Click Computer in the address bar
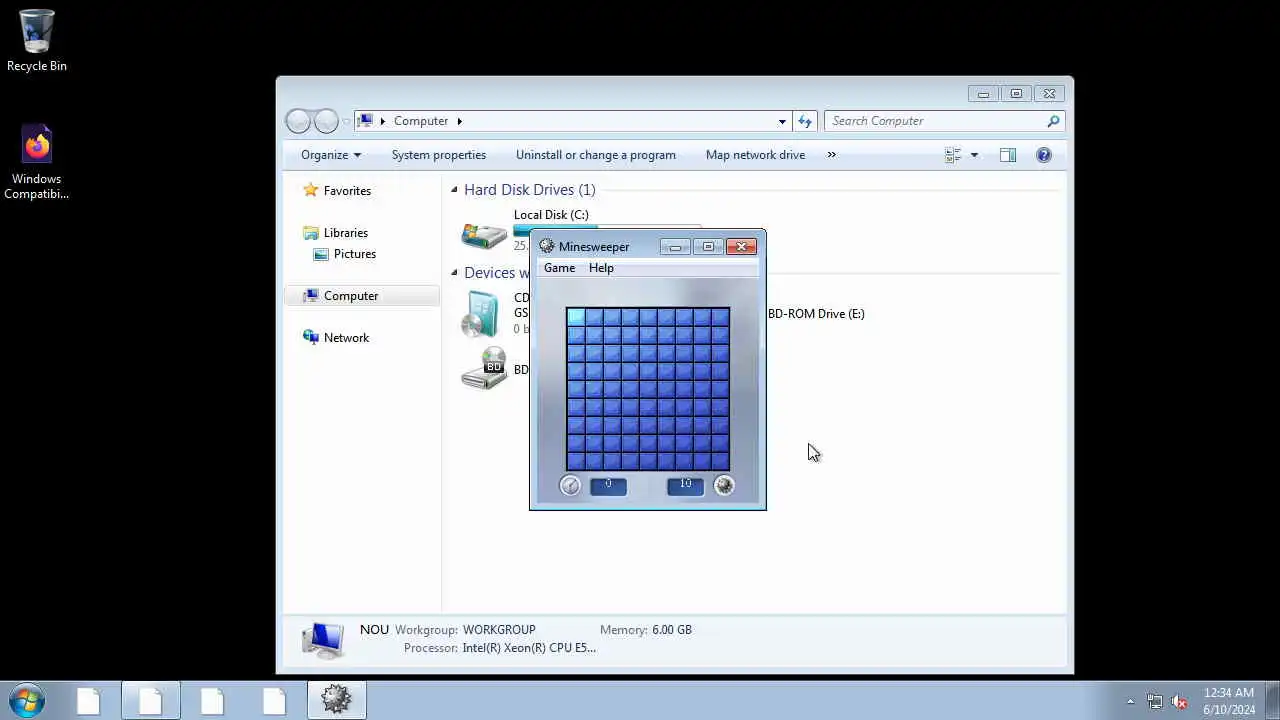1280x720 pixels. coord(421,121)
